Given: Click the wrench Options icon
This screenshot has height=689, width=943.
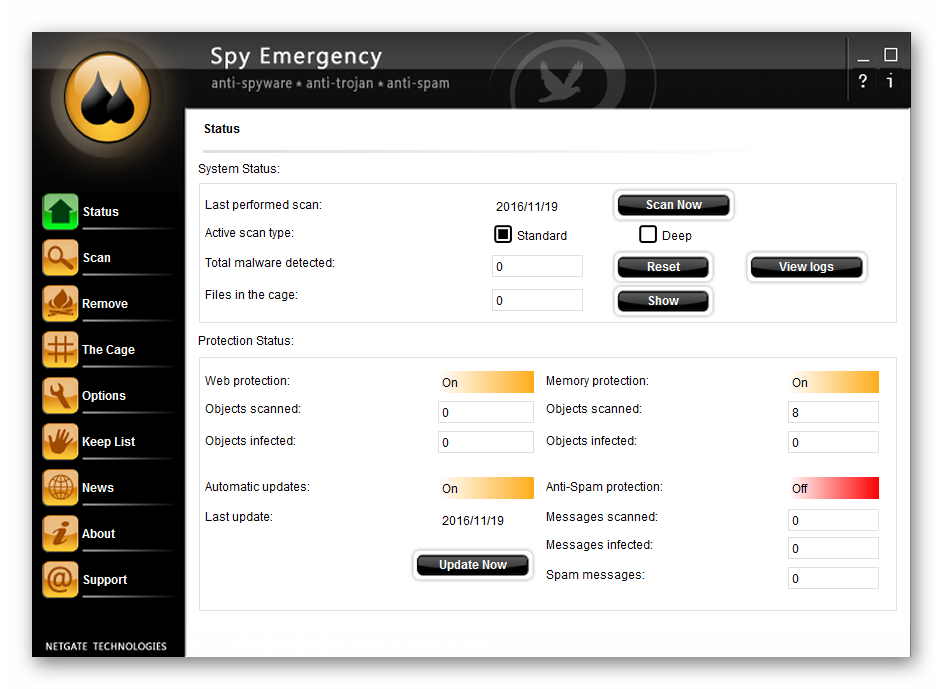Looking at the screenshot, I should click(60, 396).
